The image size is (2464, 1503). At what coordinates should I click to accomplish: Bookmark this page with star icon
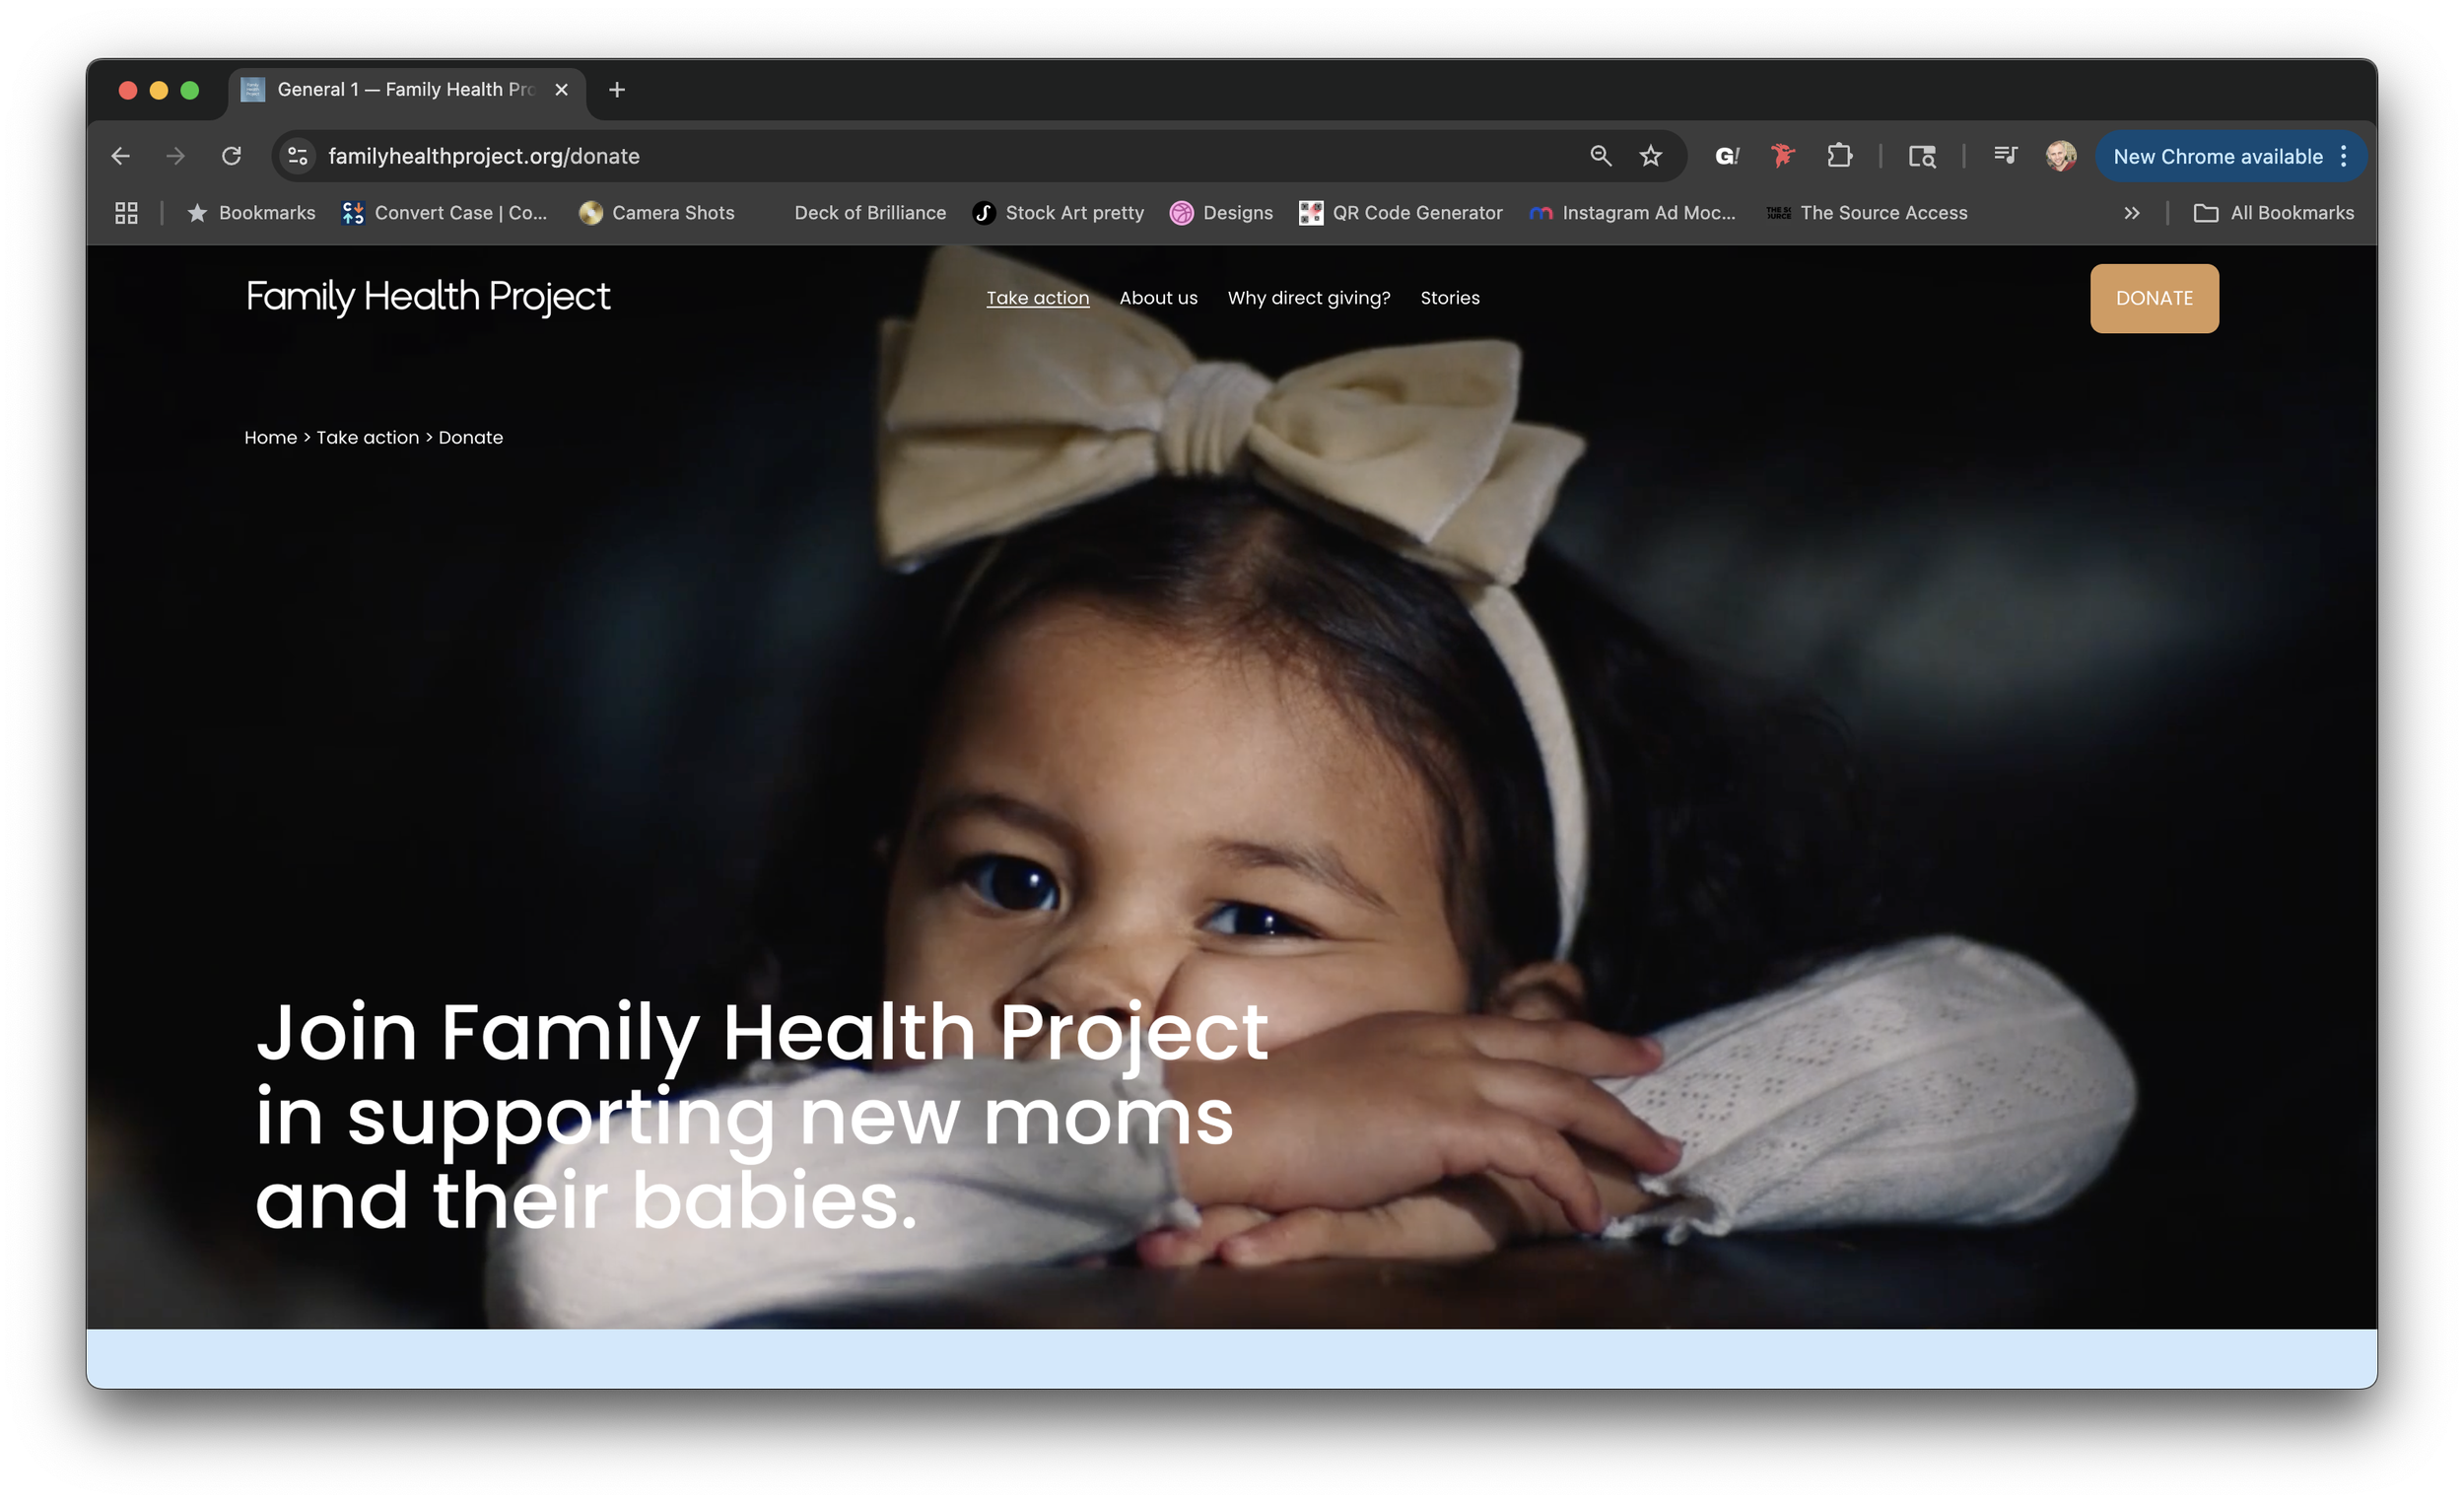click(1650, 156)
